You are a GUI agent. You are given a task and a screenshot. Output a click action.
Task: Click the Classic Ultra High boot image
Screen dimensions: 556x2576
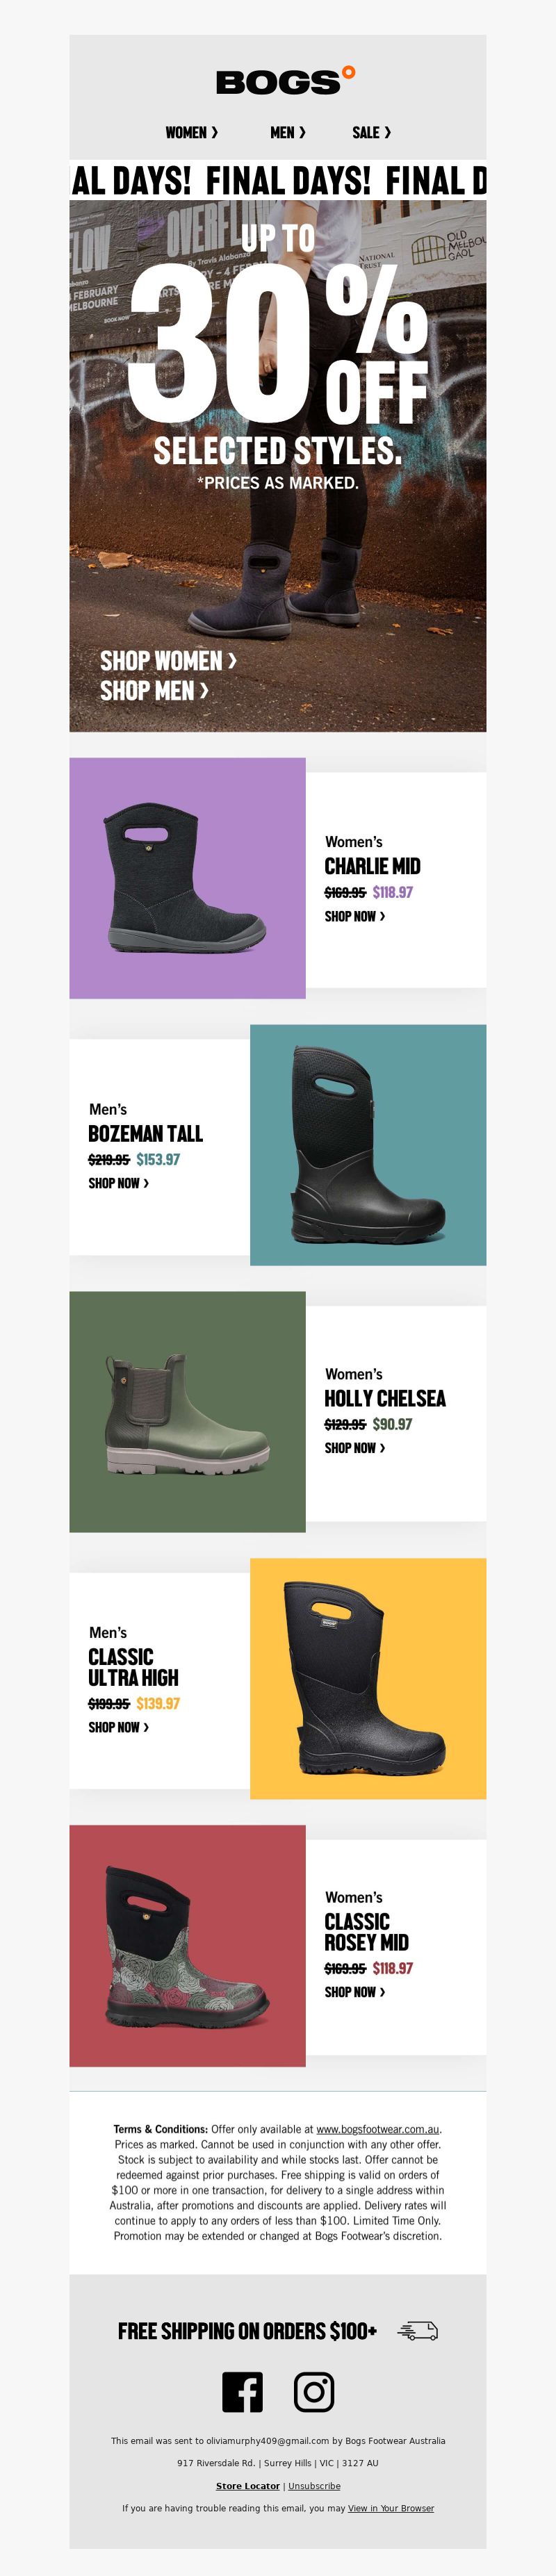tap(368, 1679)
